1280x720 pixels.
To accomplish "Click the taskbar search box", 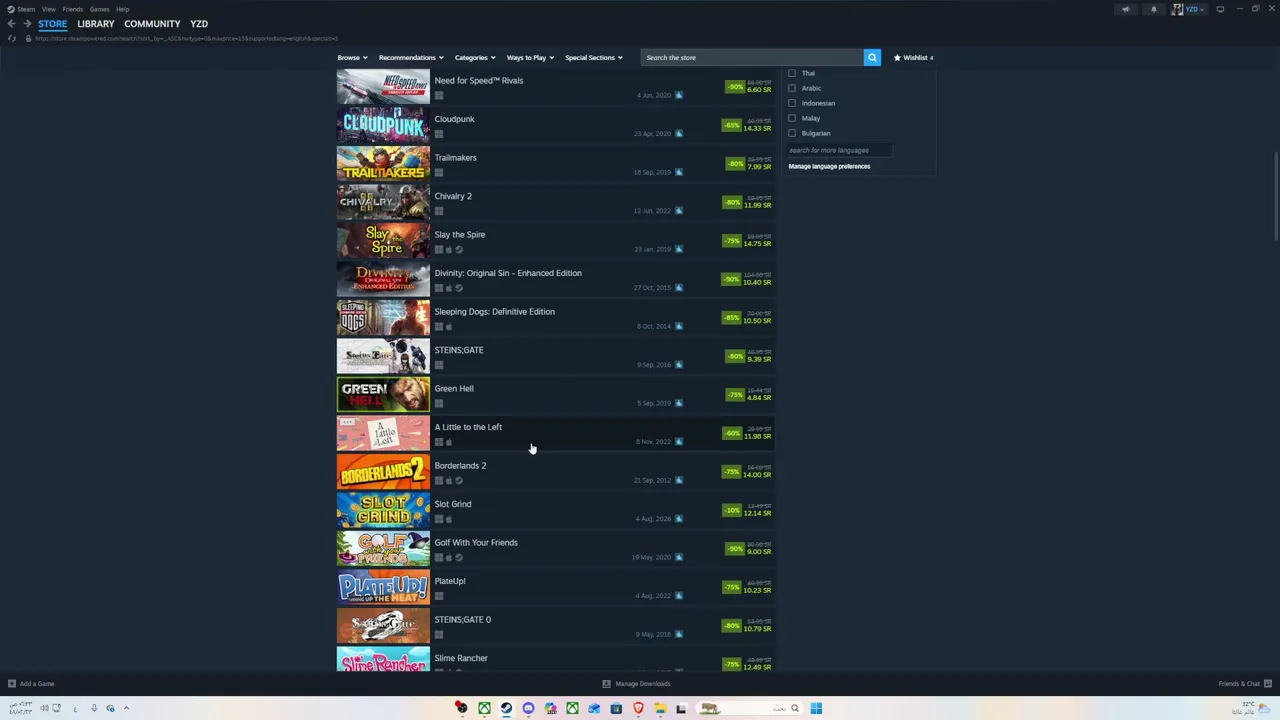I will pos(750,709).
